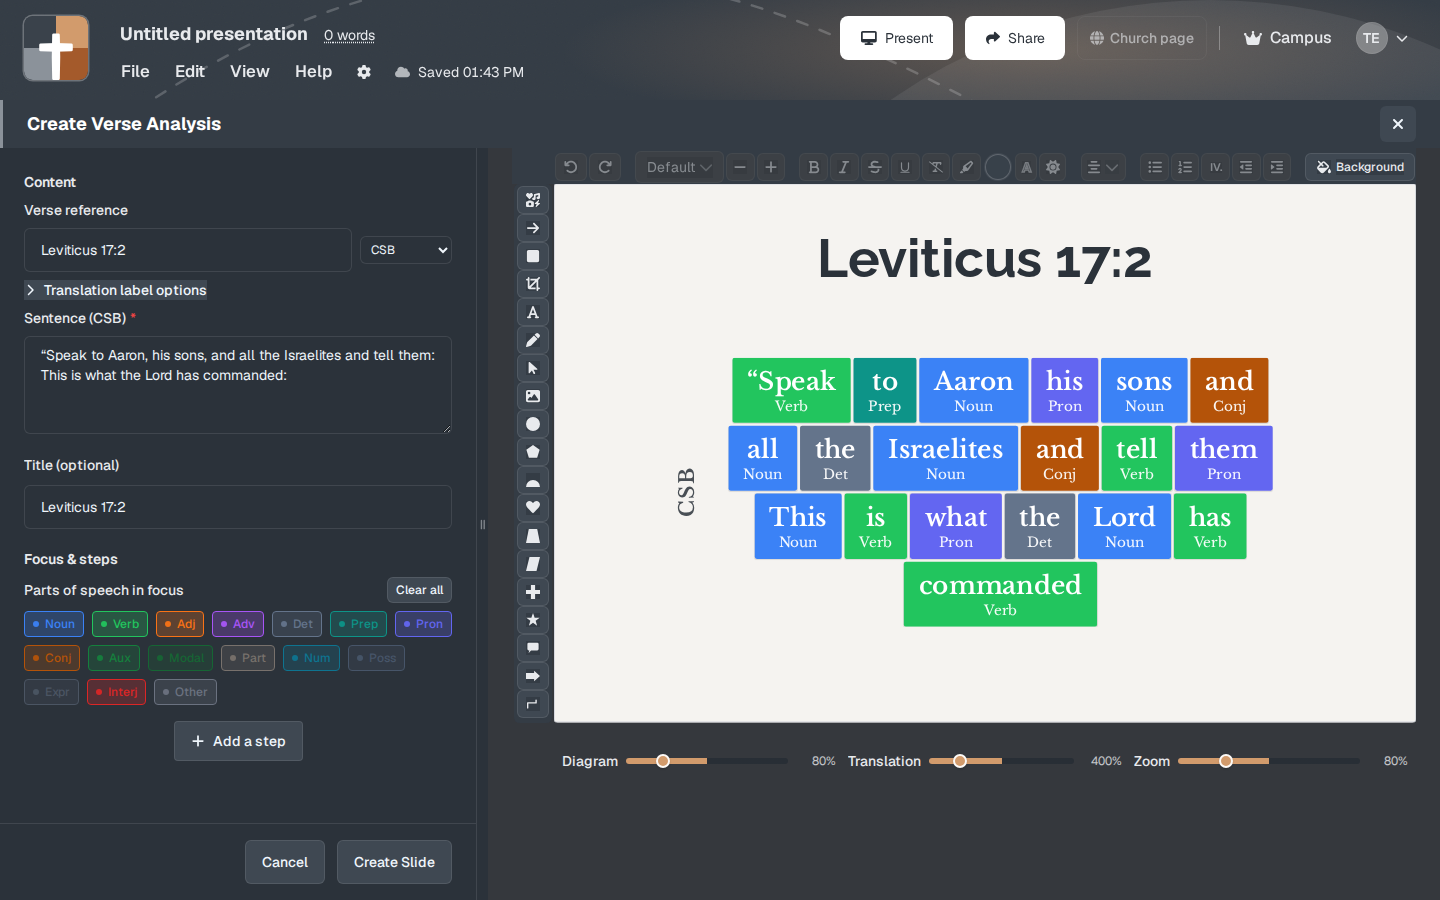1440x900 pixels.
Task: Open the Default font size dropdown
Action: point(679,167)
